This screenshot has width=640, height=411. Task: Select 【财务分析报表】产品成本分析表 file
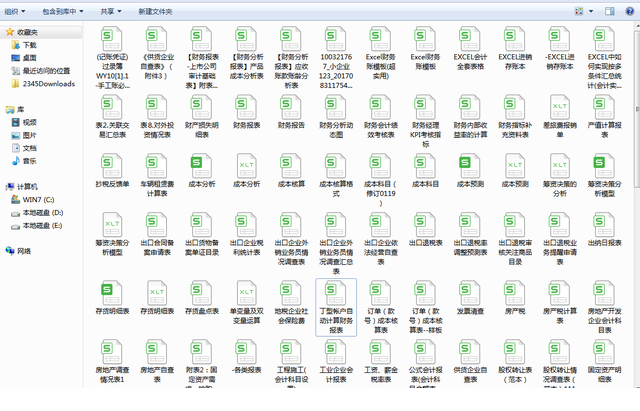[x=247, y=53]
